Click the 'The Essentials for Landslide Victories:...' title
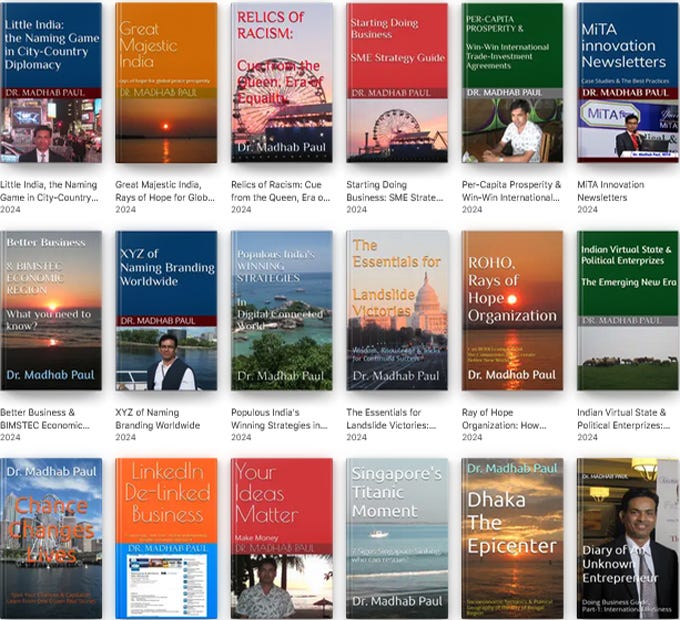680x620 pixels. click(391, 419)
